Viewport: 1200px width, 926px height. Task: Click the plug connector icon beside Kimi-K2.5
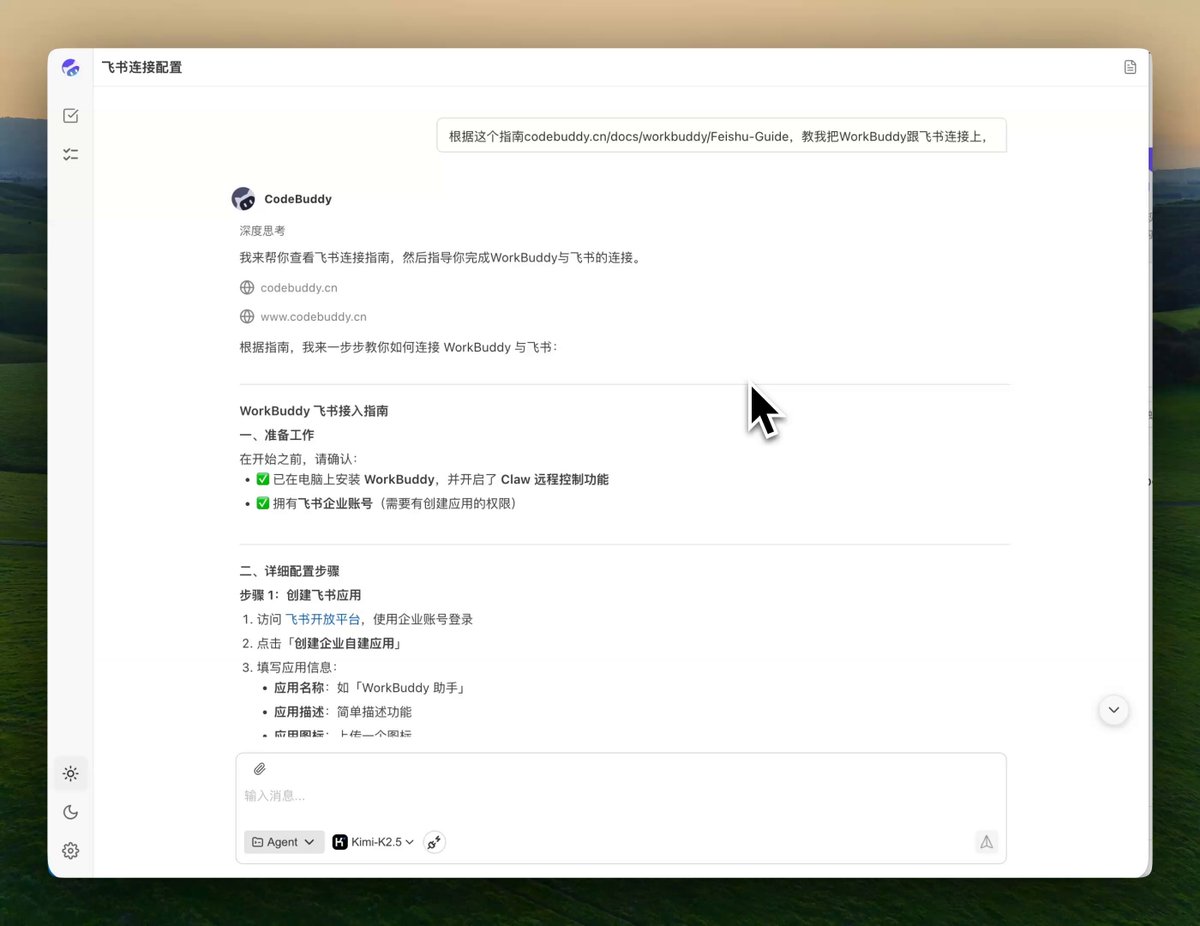[434, 842]
